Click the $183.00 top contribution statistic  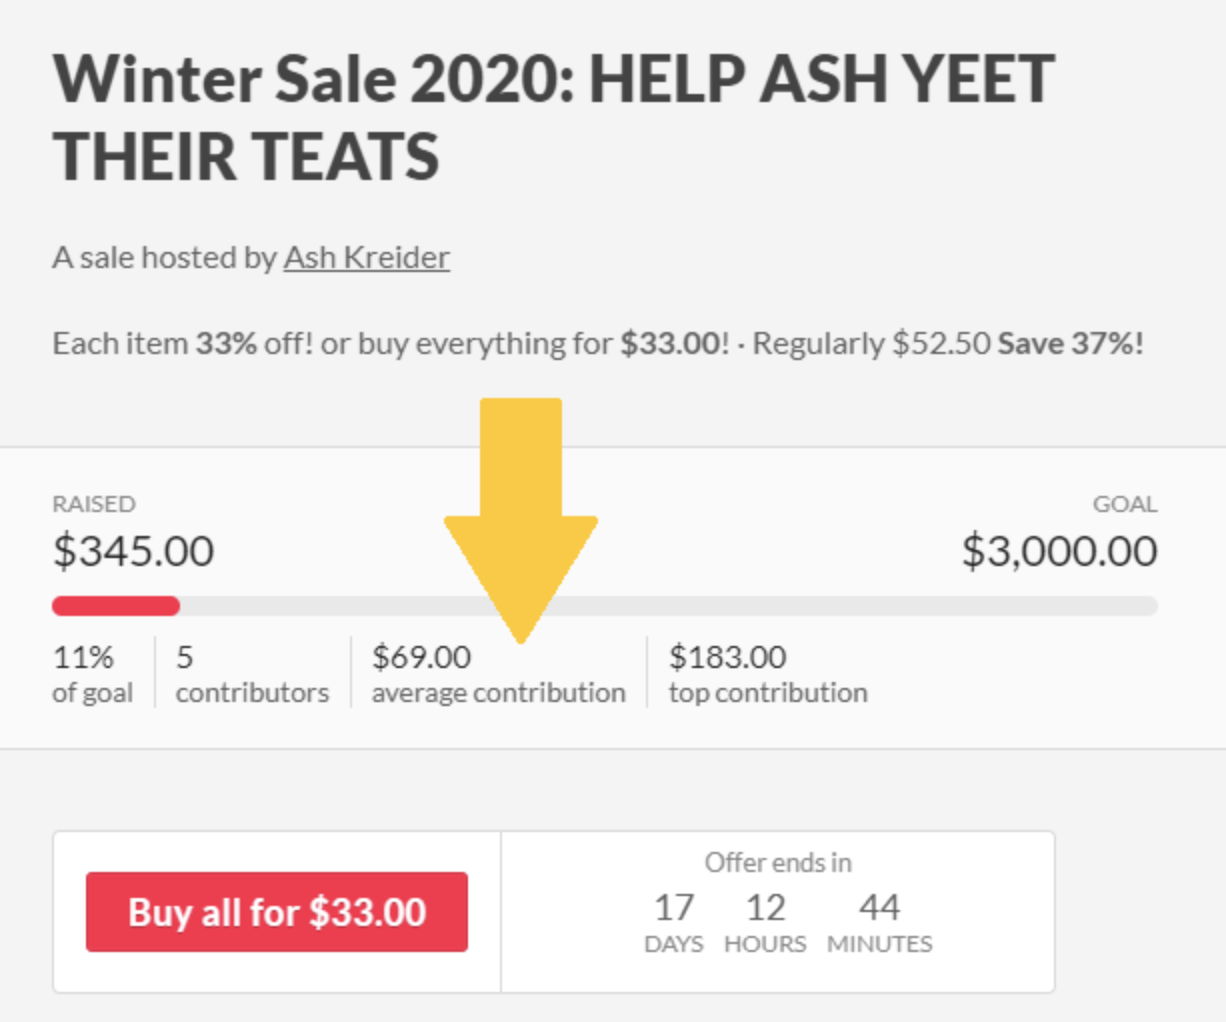(x=768, y=674)
